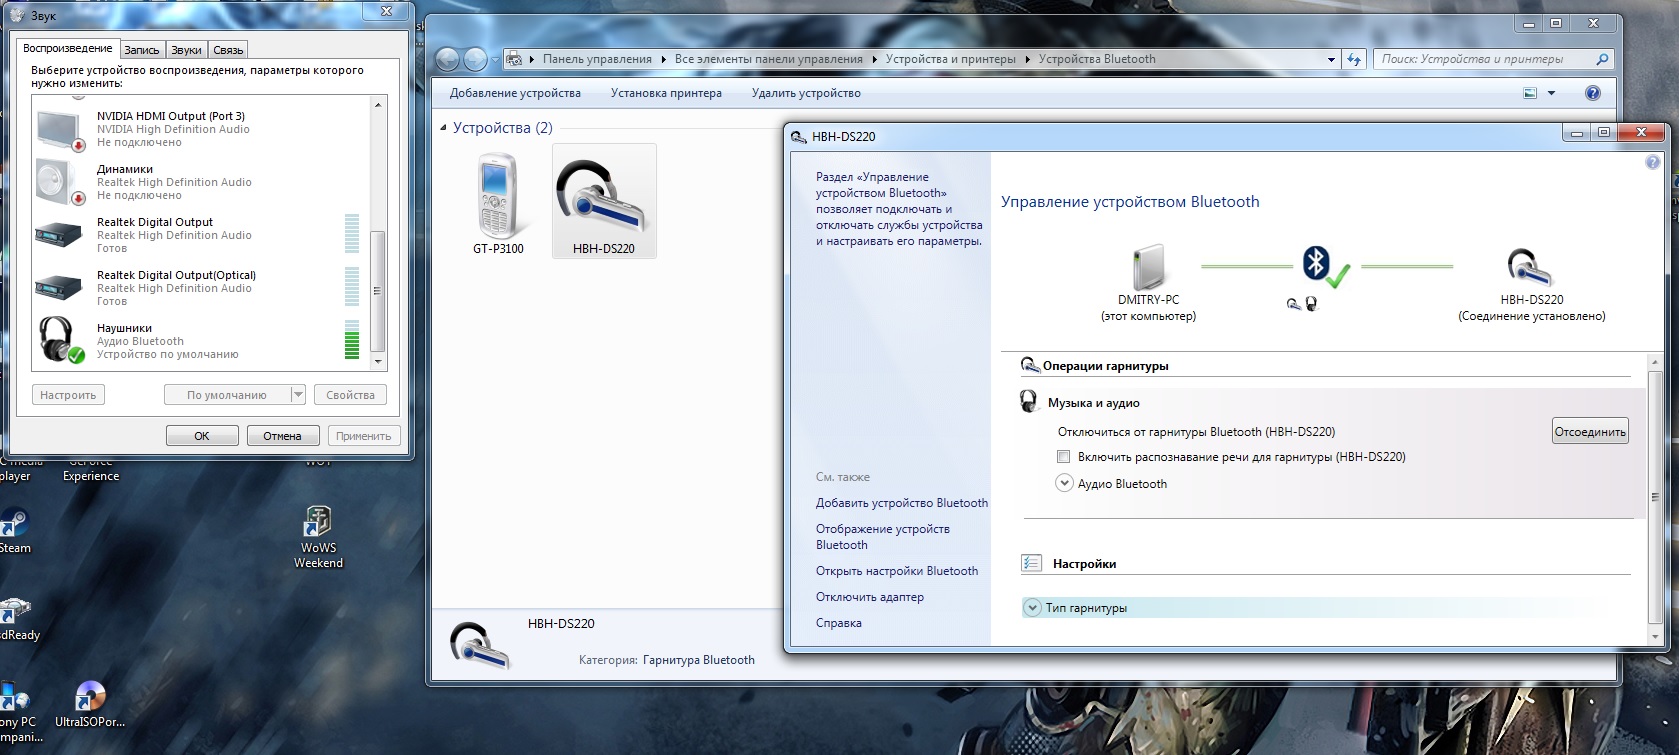
Task: Click the Отсоединить button
Action: coord(1589,432)
